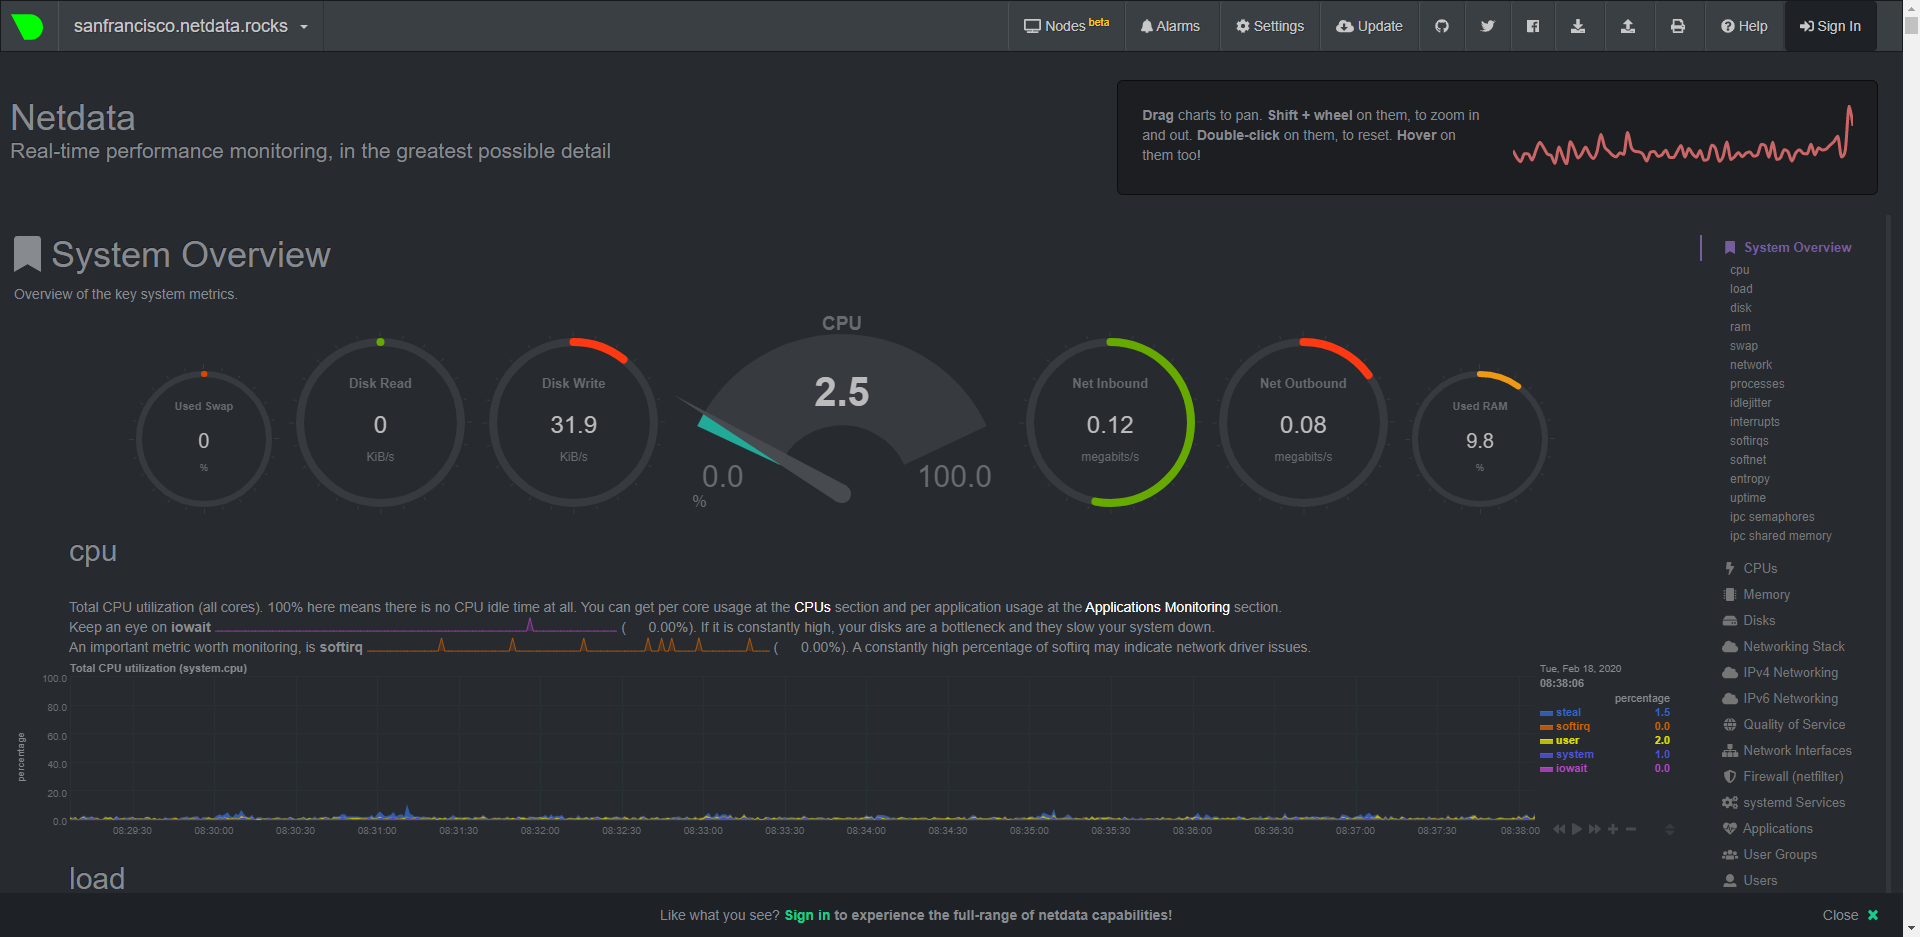Viewport: 1920px width, 937px height.
Task: Jump to ipc shared memory in sidebar
Action: (1780, 536)
